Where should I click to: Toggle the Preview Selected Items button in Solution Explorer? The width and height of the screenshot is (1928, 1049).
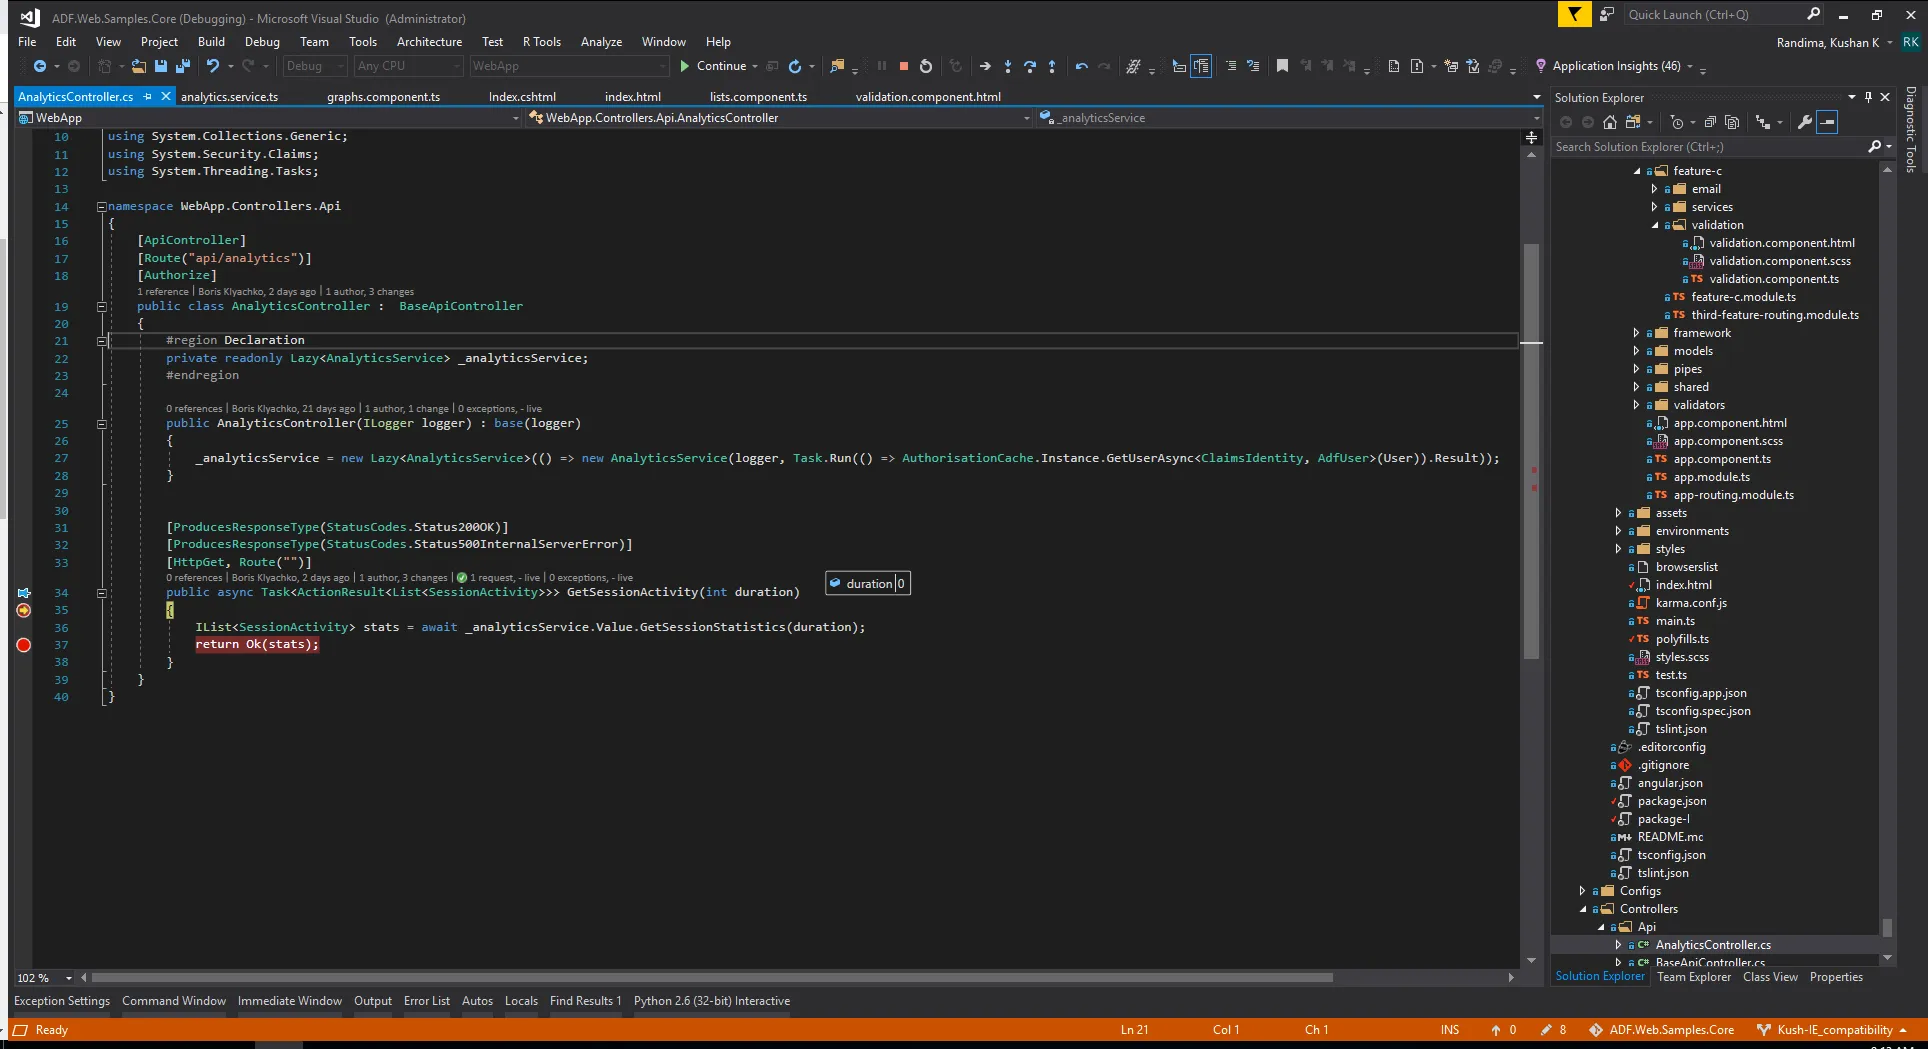point(1827,122)
